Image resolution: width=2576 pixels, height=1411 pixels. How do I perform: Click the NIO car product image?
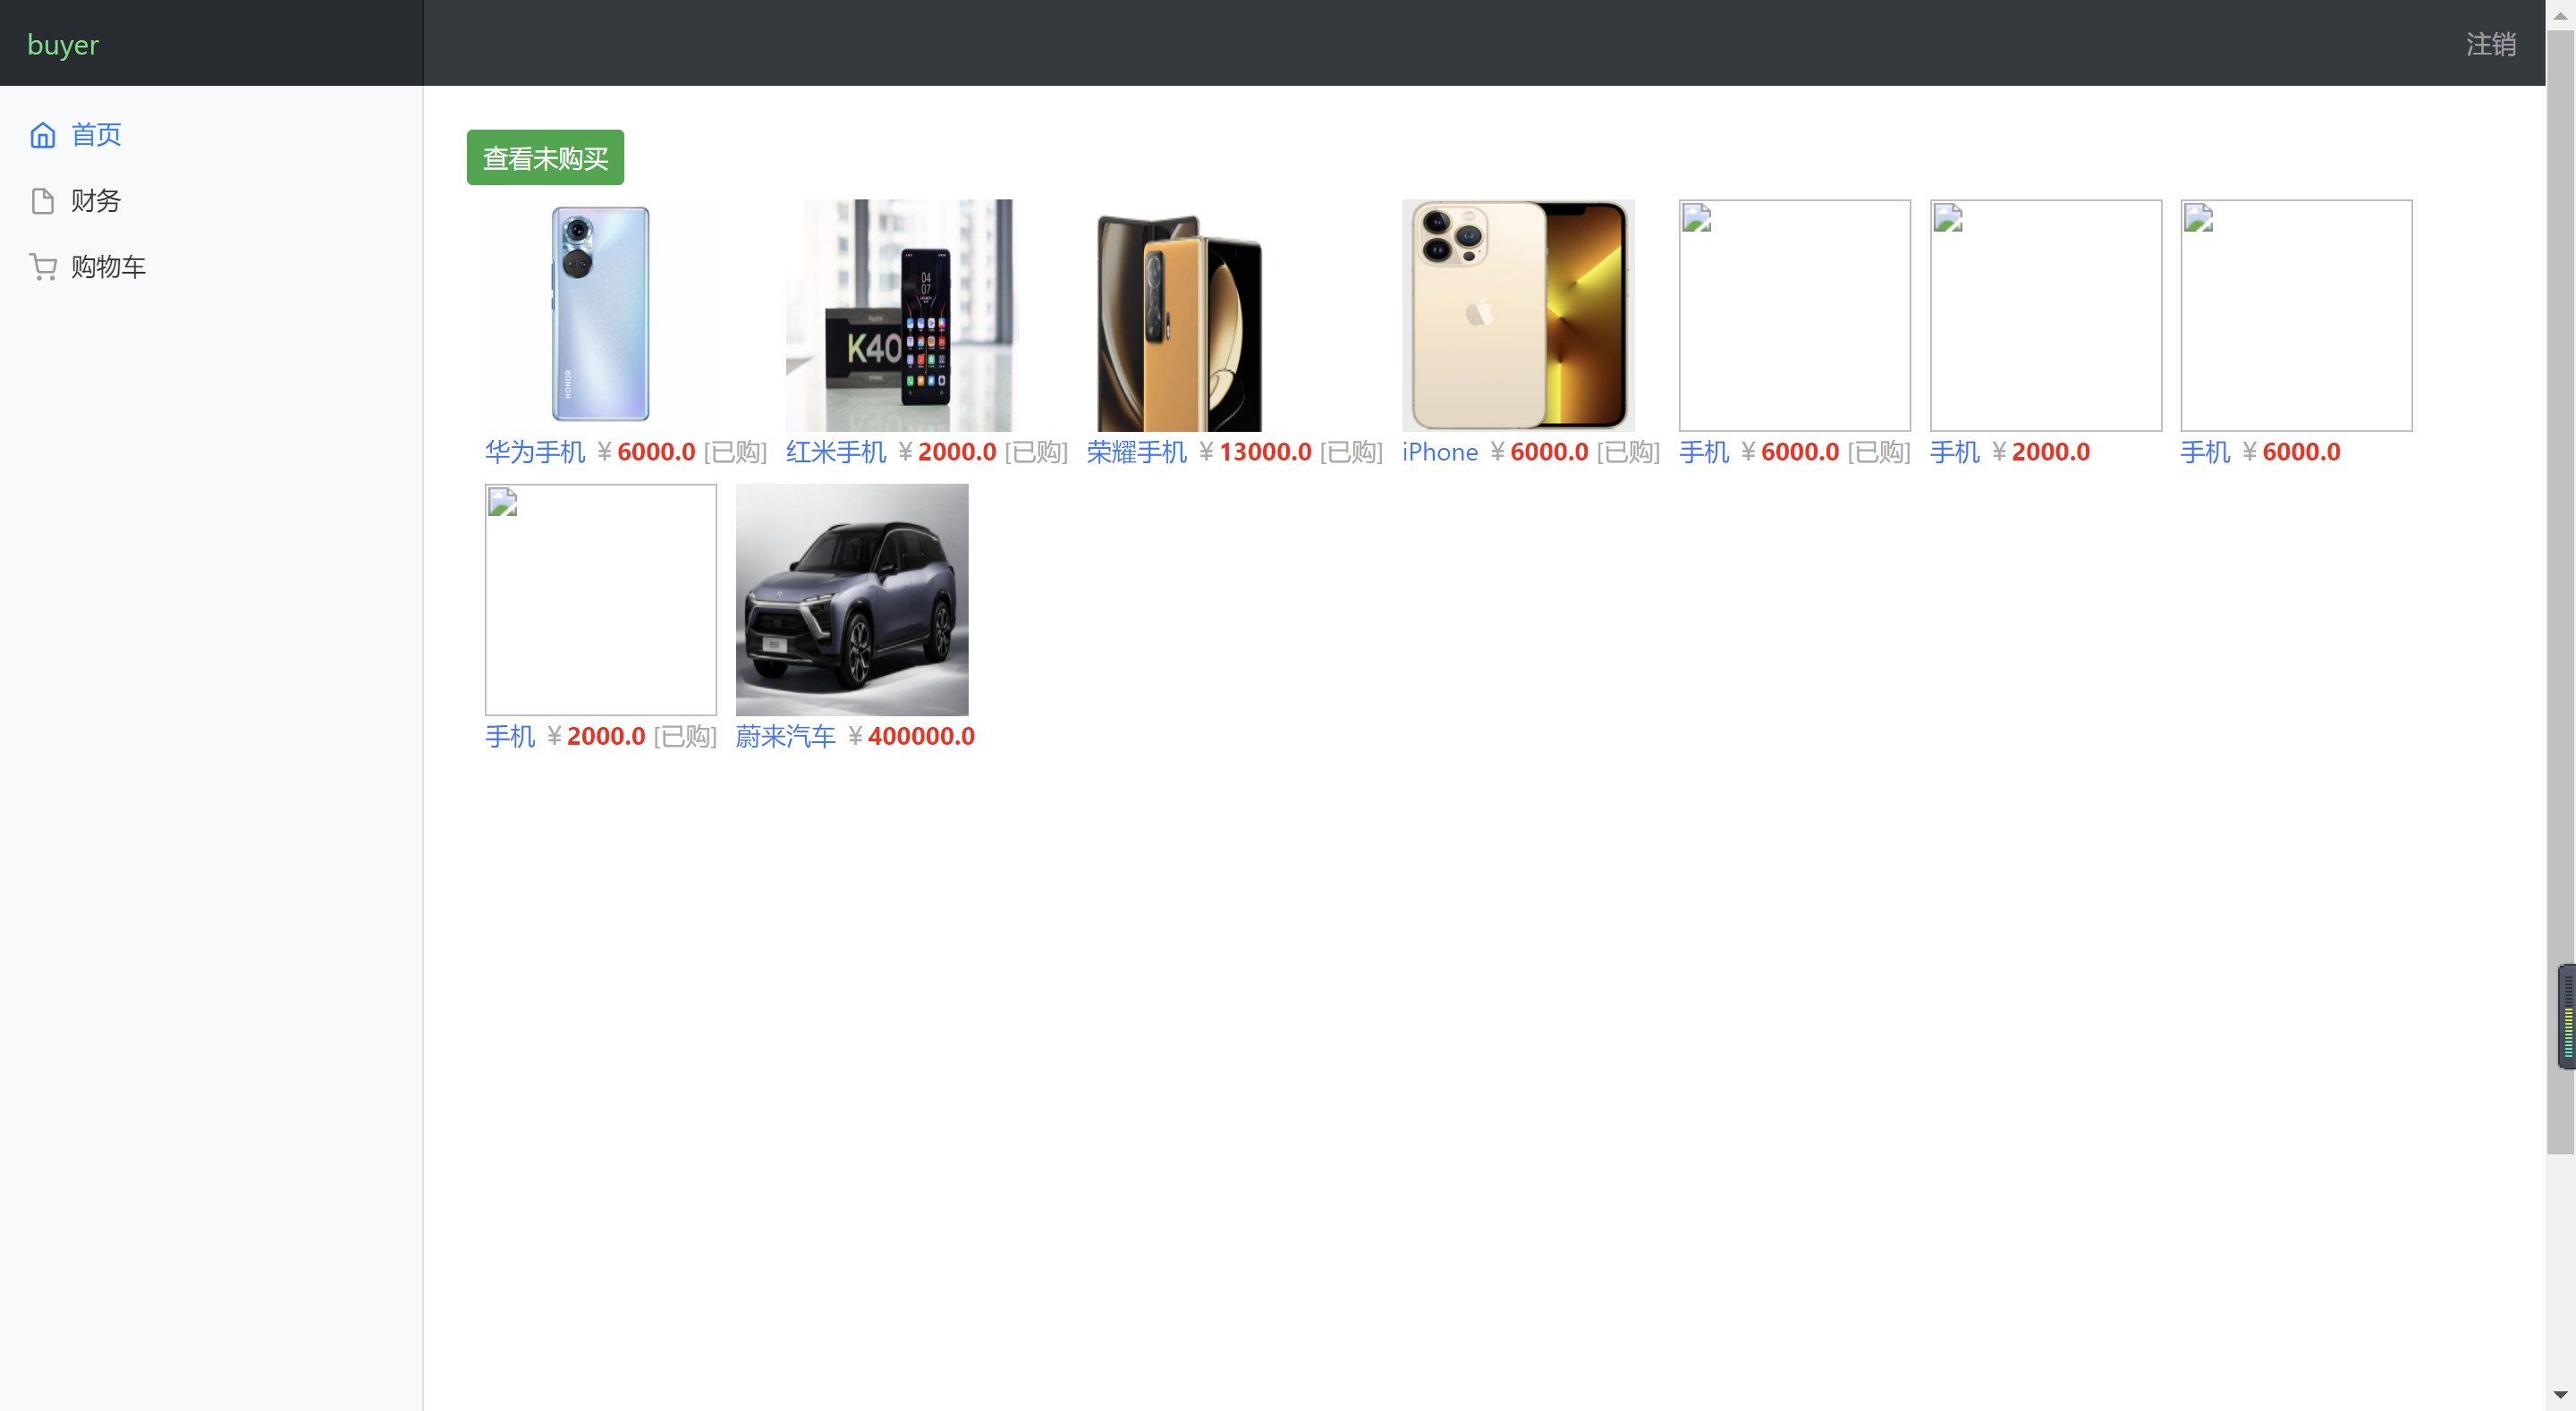coord(851,599)
